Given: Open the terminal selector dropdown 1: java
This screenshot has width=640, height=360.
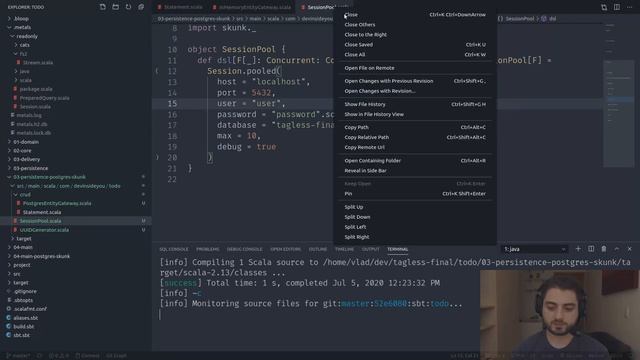Looking at the screenshot, I should 535,249.
